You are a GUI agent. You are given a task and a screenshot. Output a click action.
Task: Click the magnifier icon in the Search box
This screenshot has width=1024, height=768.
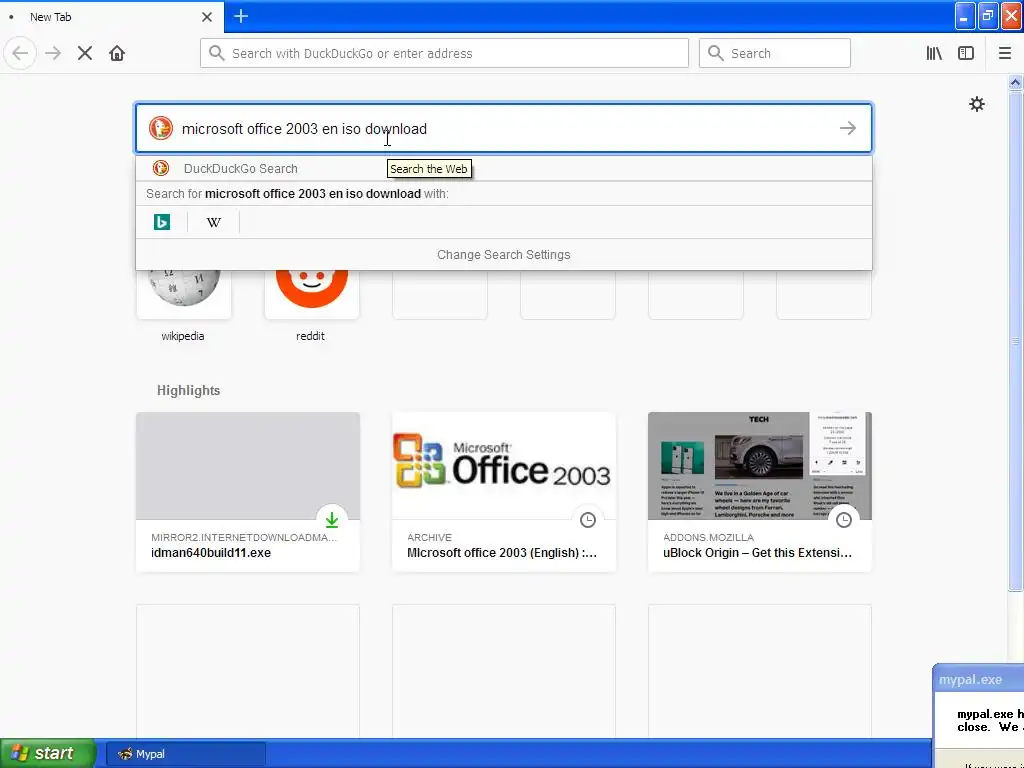(x=716, y=53)
